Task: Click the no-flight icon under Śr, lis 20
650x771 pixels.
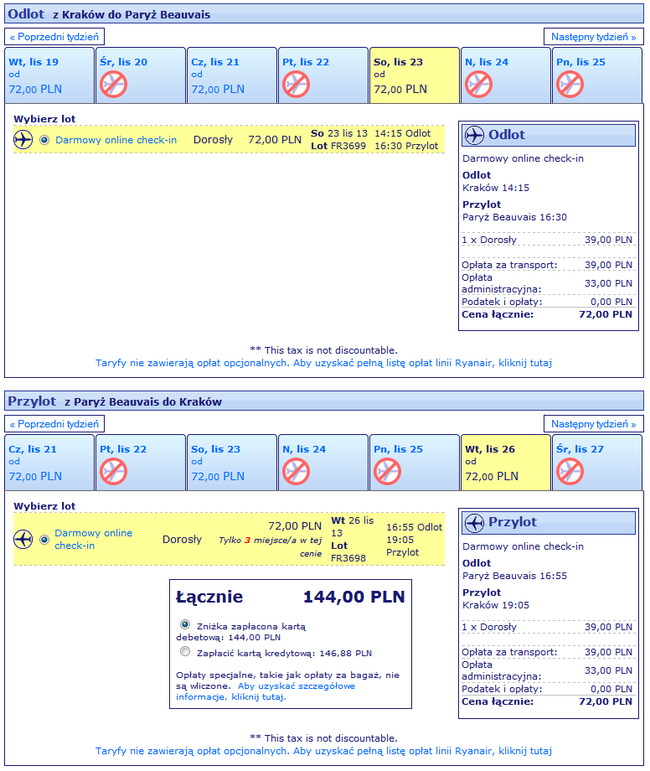Action: [113, 84]
